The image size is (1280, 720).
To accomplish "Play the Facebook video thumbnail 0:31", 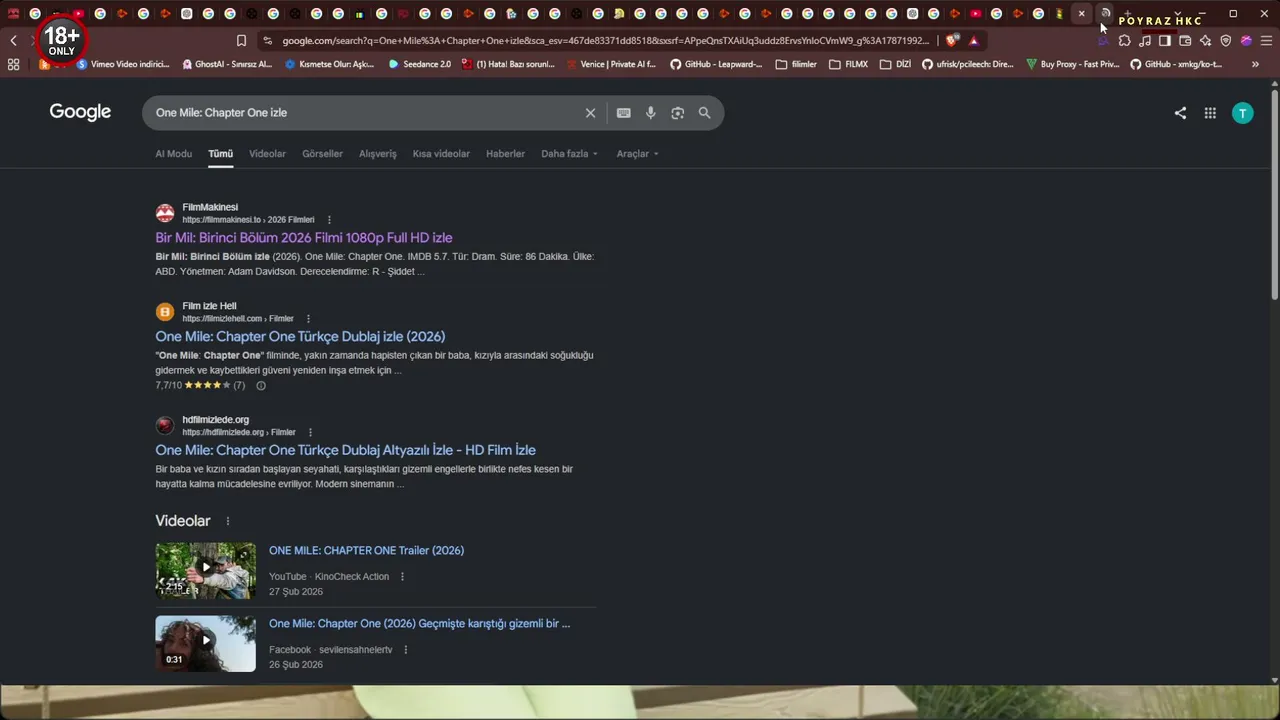I will pyautogui.click(x=205, y=643).
